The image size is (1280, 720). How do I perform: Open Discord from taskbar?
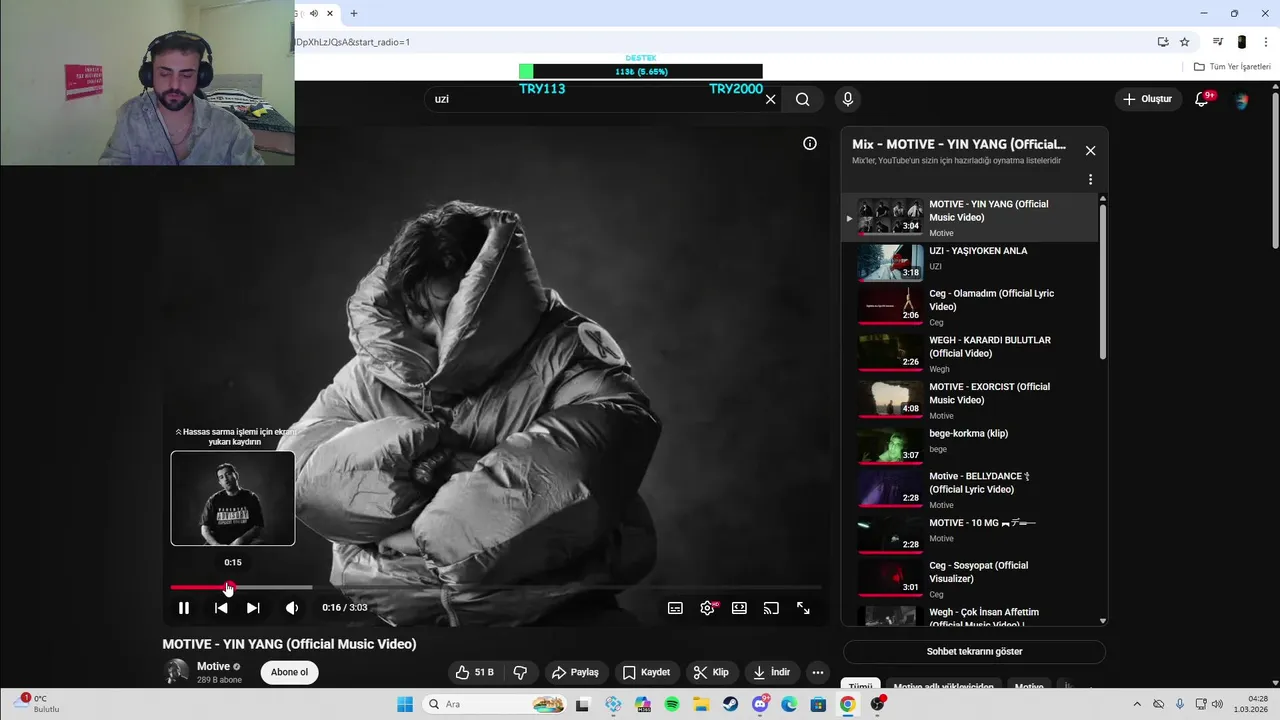[760, 704]
